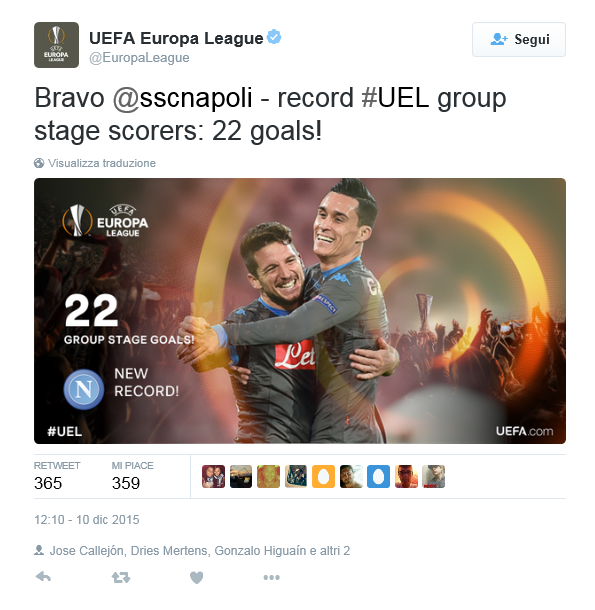Open the UEFA Europa League profile avatar
The height and width of the screenshot is (610, 595).
56,45
